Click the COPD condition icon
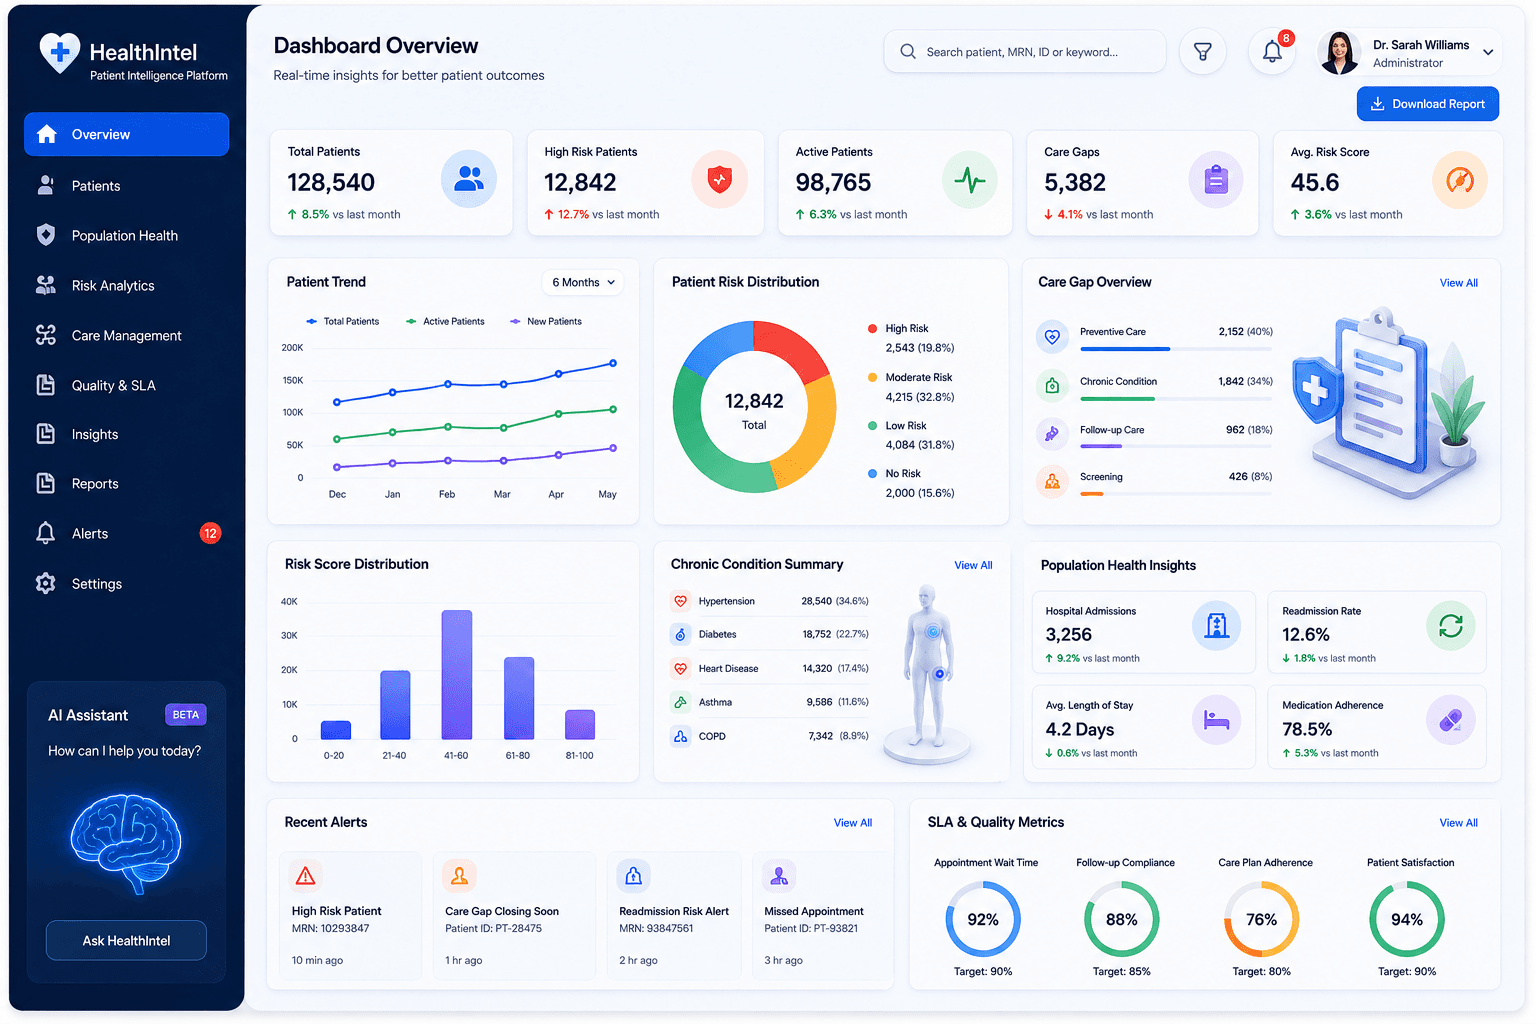Image resolution: width=1536 pixels, height=1024 pixels. click(681, 736)
